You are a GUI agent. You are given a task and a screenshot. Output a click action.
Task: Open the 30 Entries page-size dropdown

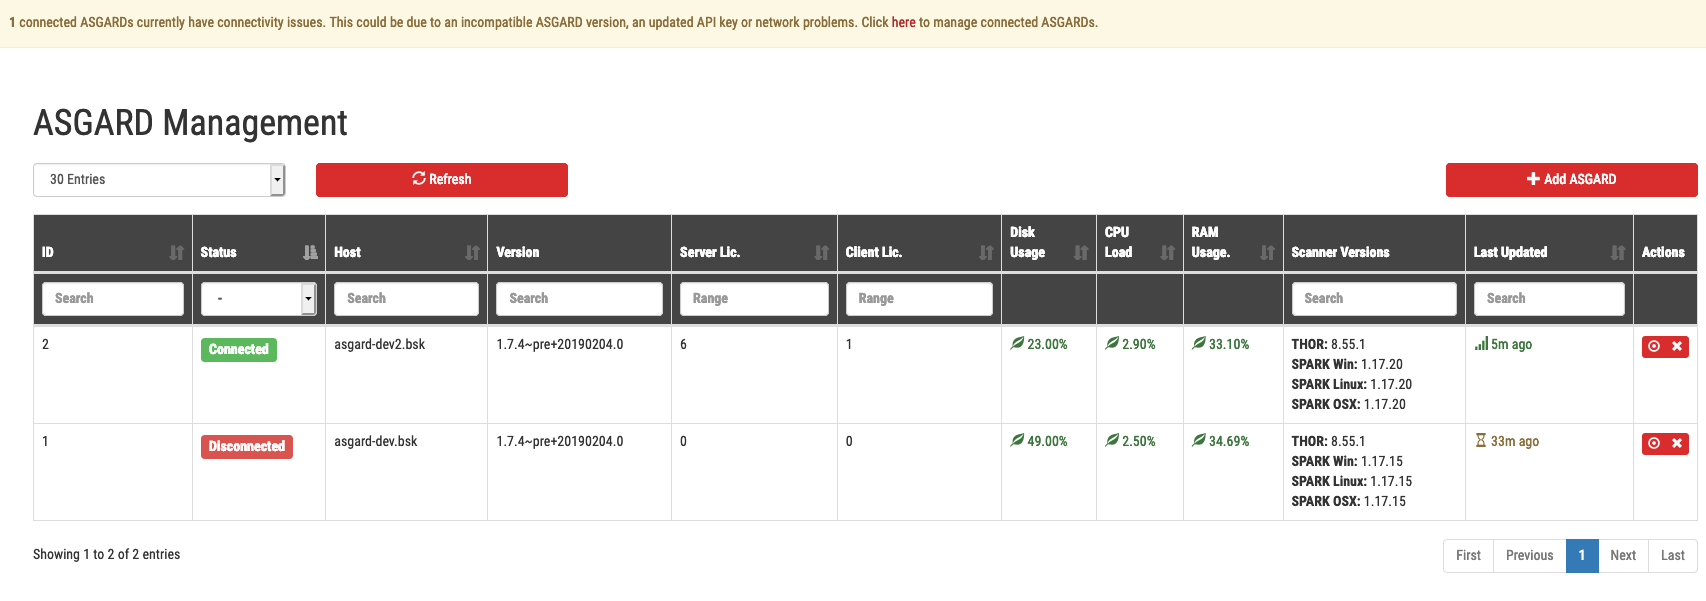coord(159,180)
